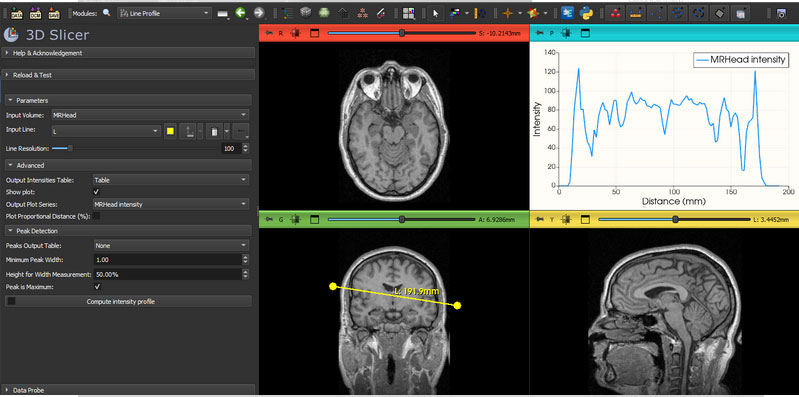Open the Segment Editor module icon

tap(381, 13)
